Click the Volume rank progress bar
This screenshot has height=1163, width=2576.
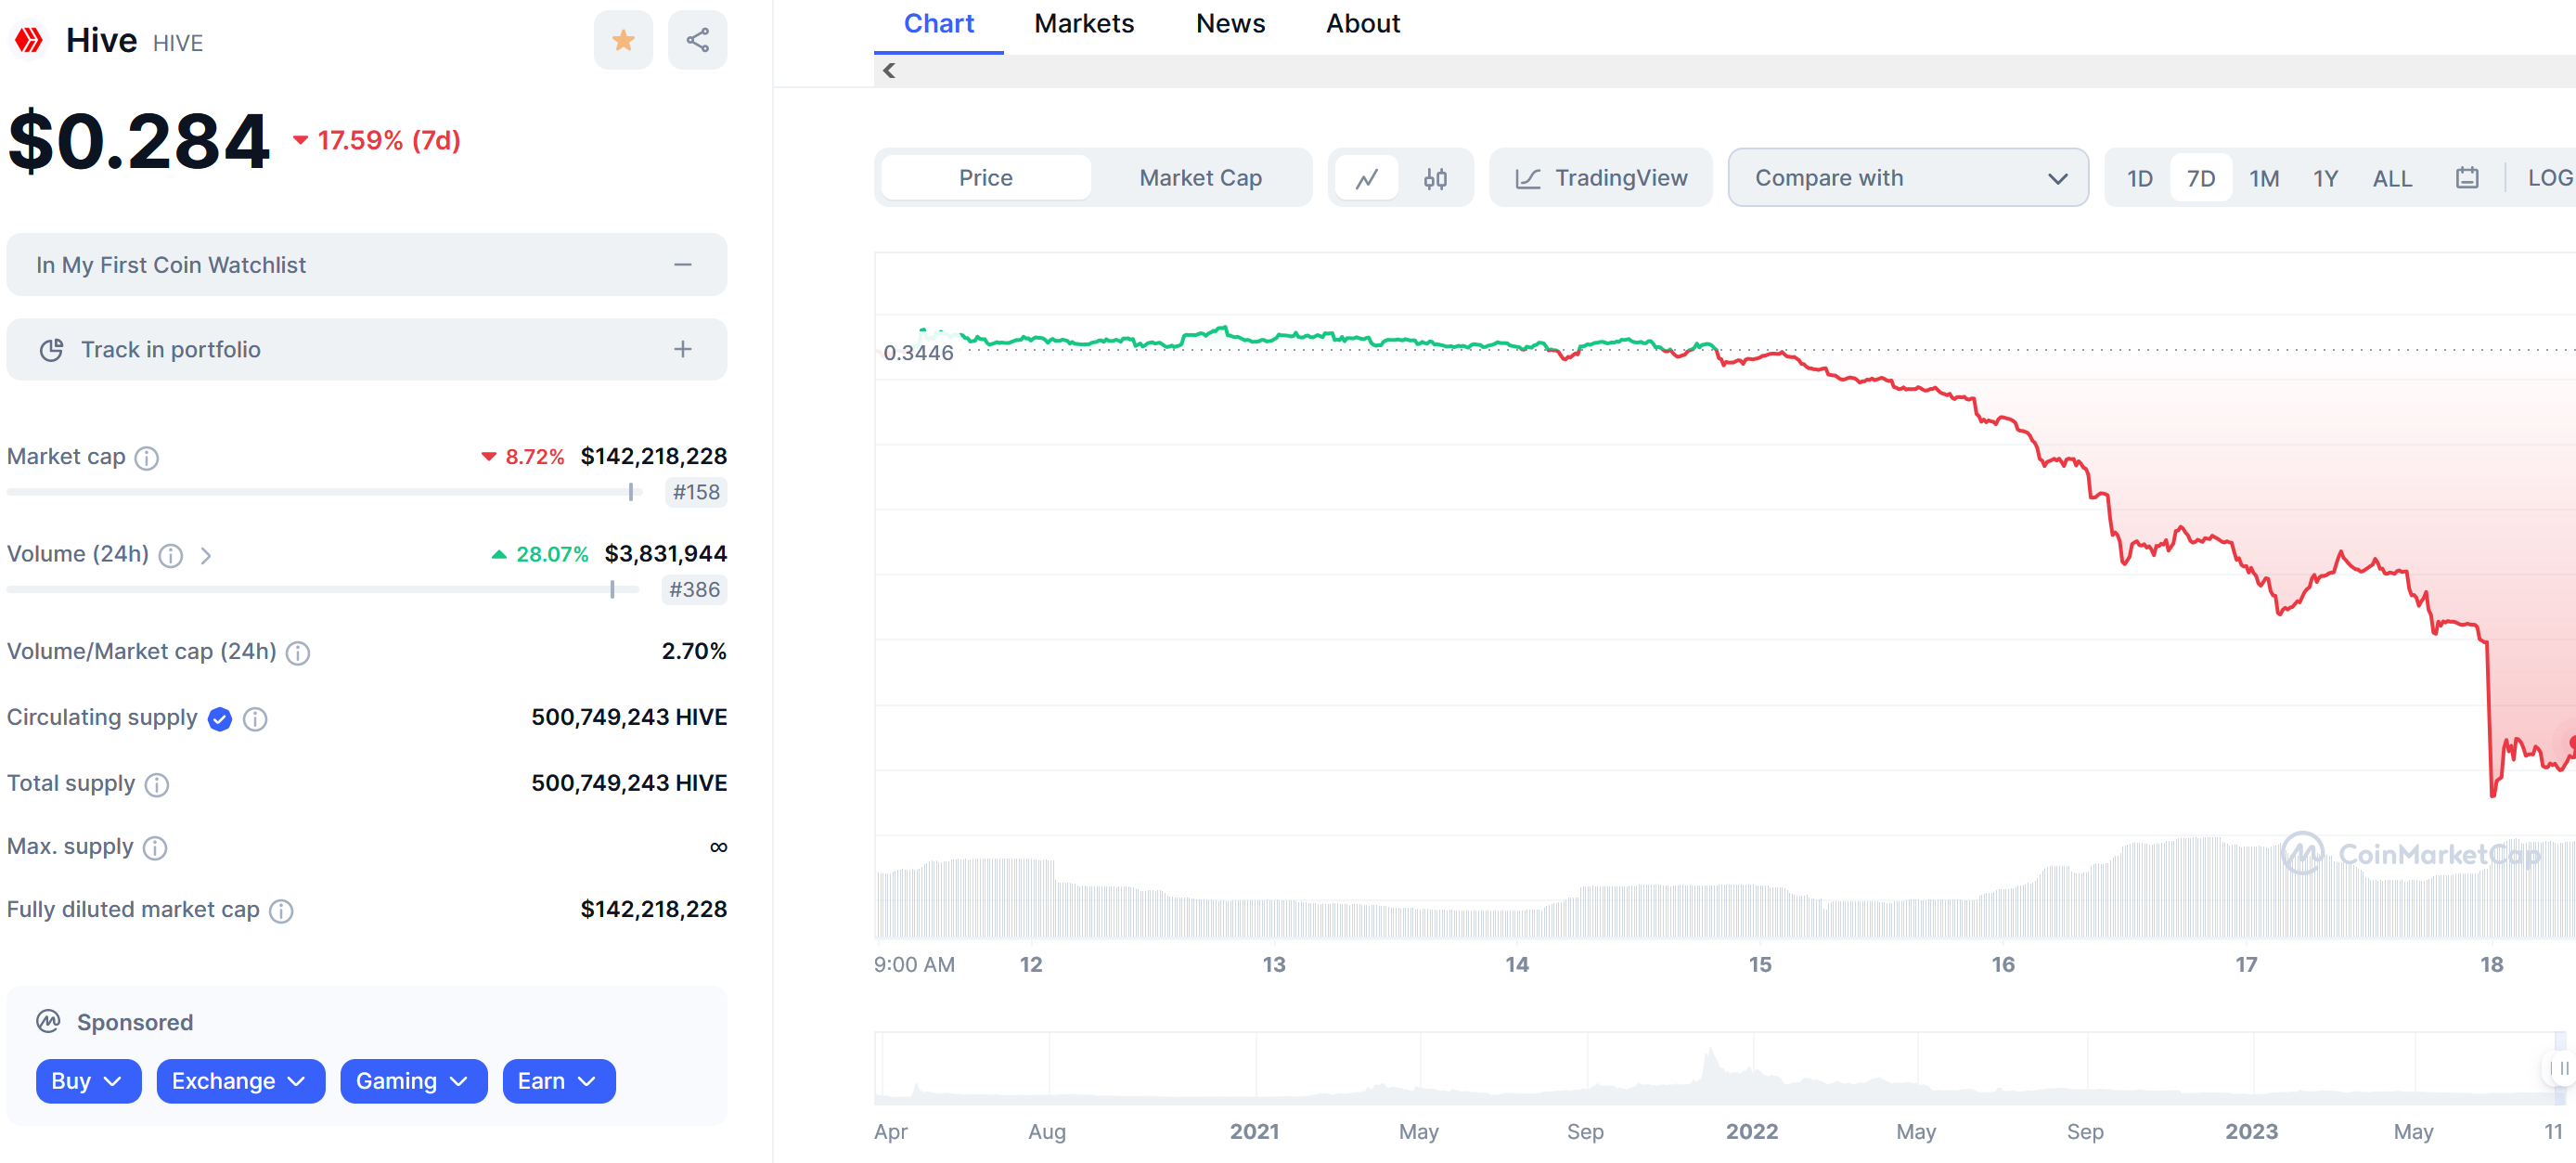pos(323,590)
